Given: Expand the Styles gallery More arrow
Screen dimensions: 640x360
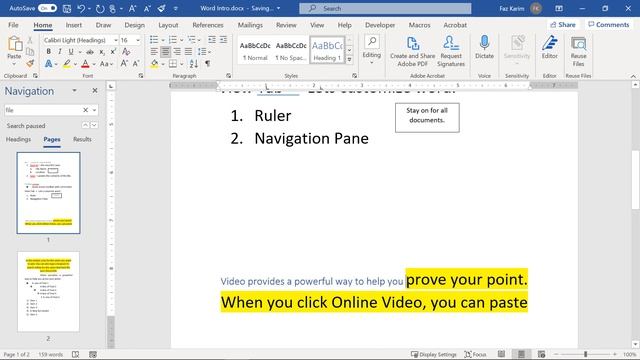Looking at the screenshot, I should click(350, 60).
